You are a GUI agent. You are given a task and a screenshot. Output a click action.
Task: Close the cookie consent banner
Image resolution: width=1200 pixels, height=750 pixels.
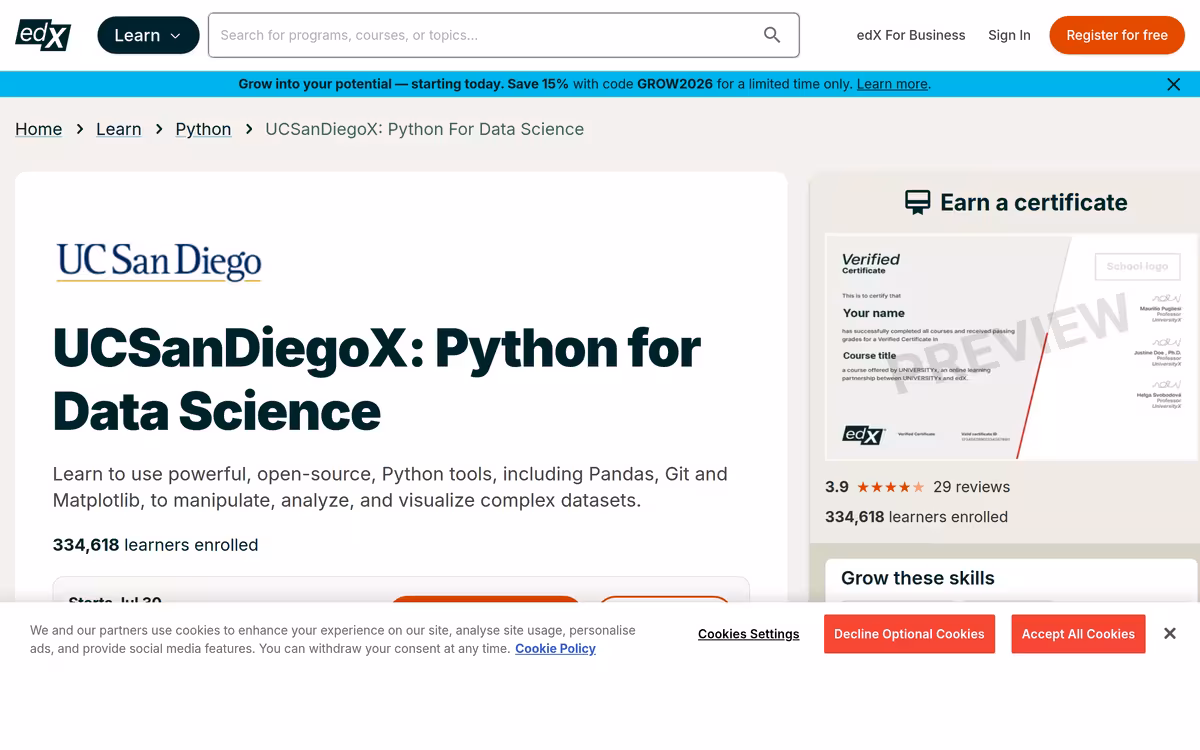click(x=1170, y=634)
